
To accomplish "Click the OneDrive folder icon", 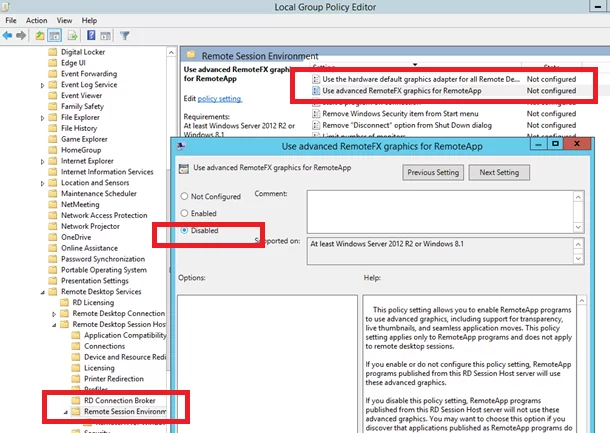I will click(x=53, y=237).
